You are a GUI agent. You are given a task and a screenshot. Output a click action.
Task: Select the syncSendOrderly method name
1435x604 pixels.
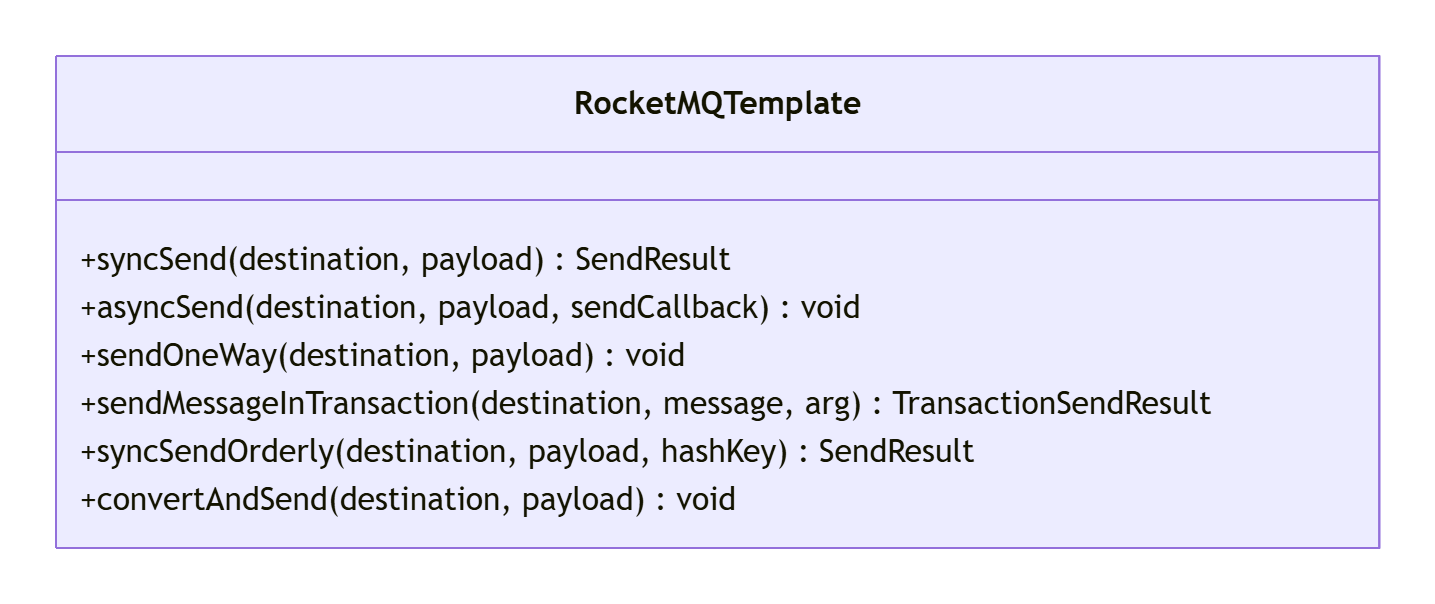pos(215,452)
